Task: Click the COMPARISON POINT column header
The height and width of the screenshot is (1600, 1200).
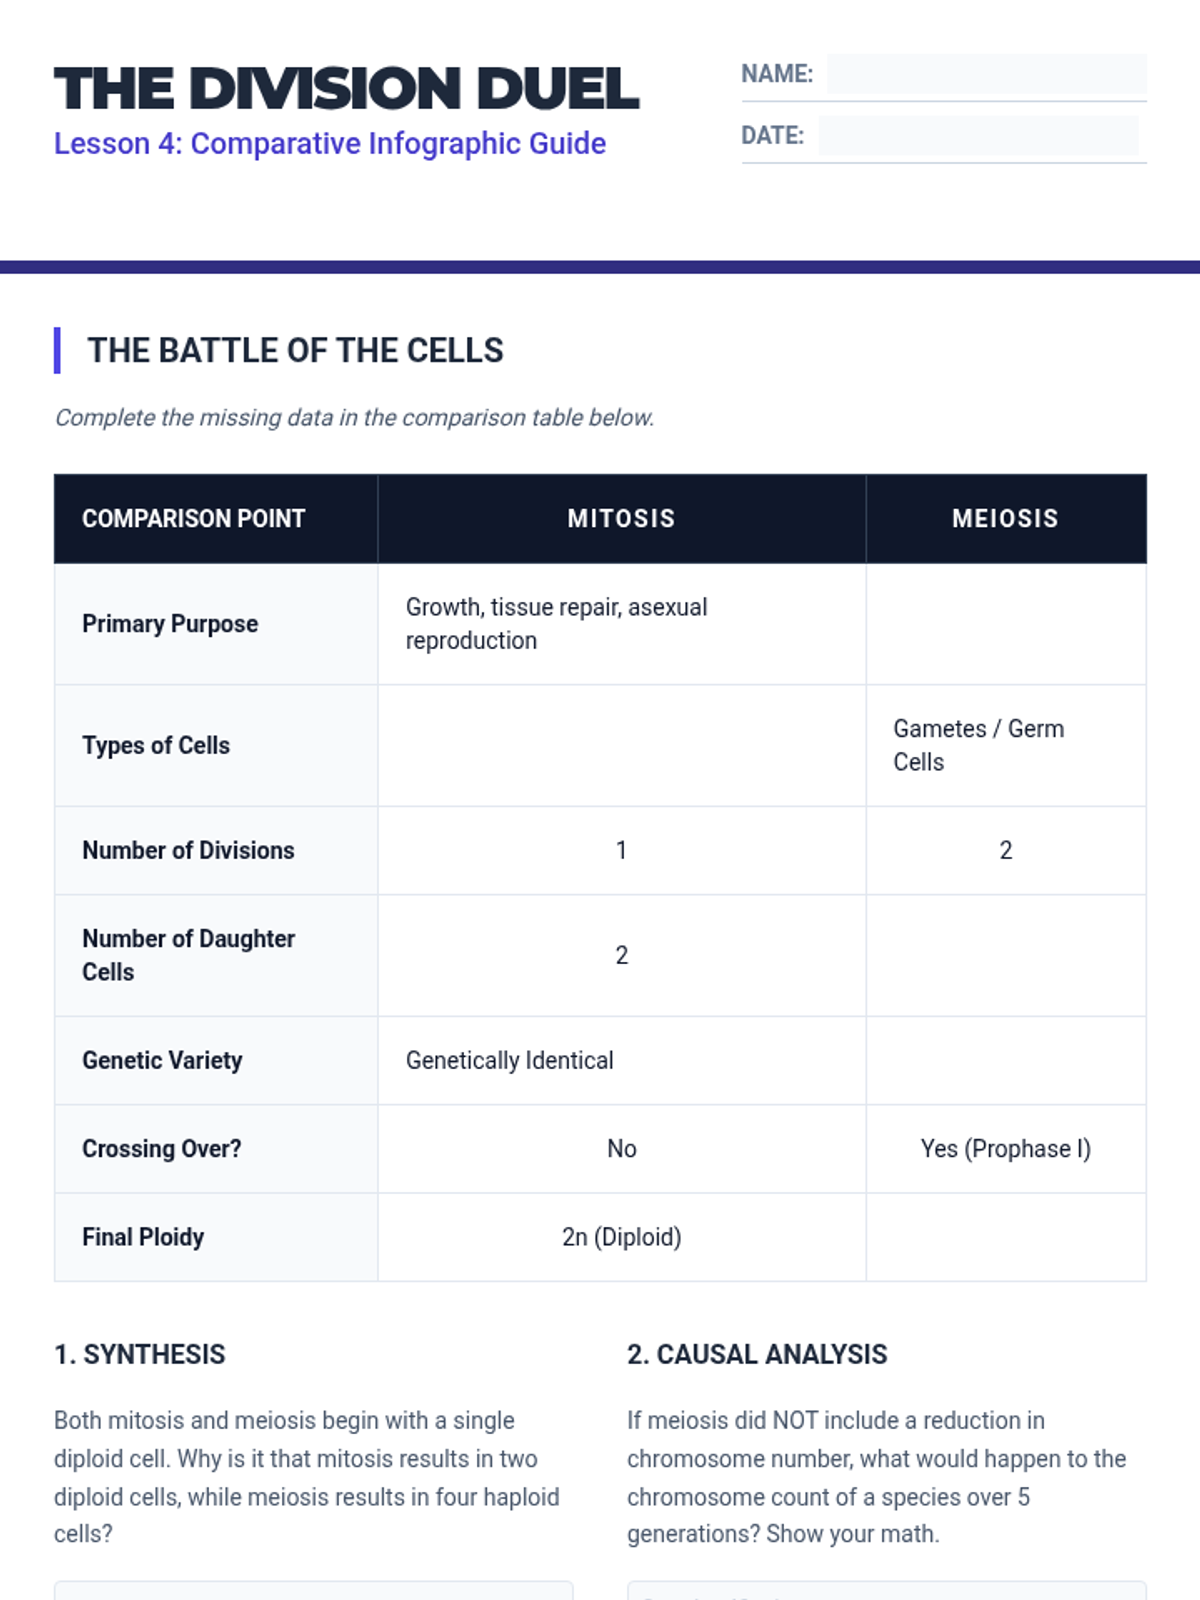Action: point(194,518)
